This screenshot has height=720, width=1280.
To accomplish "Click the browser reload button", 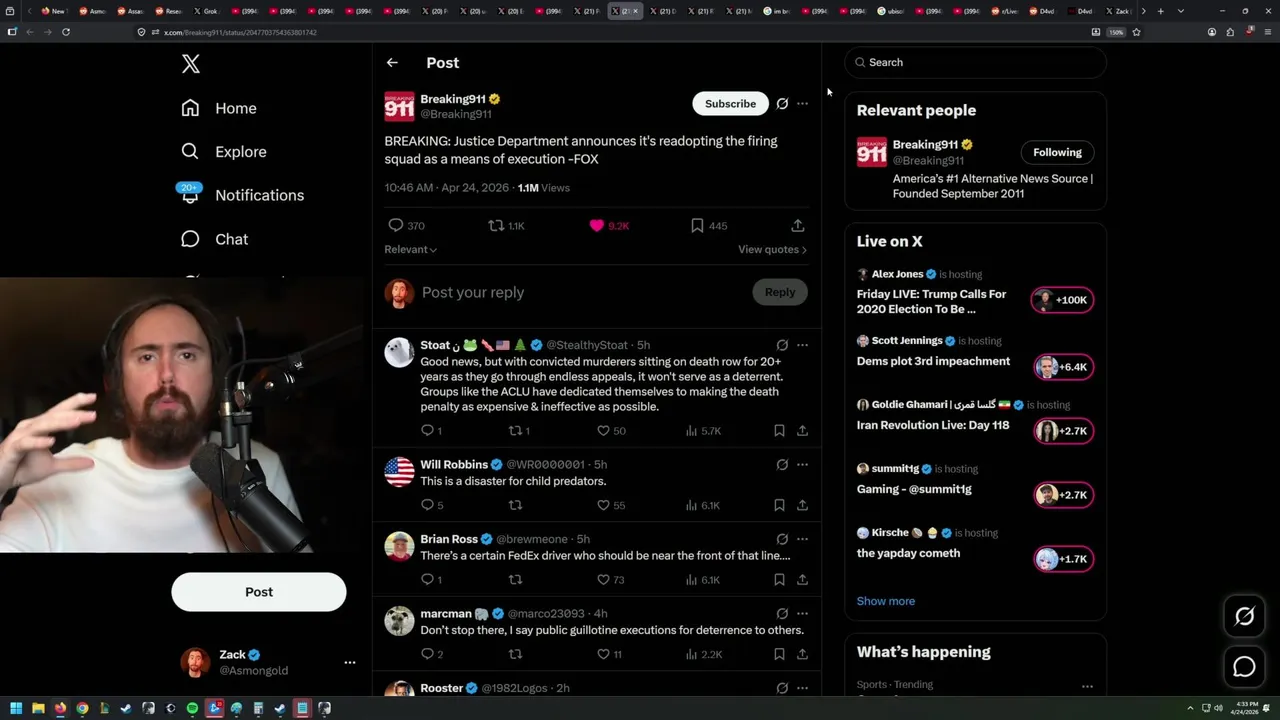I will 66,32.
